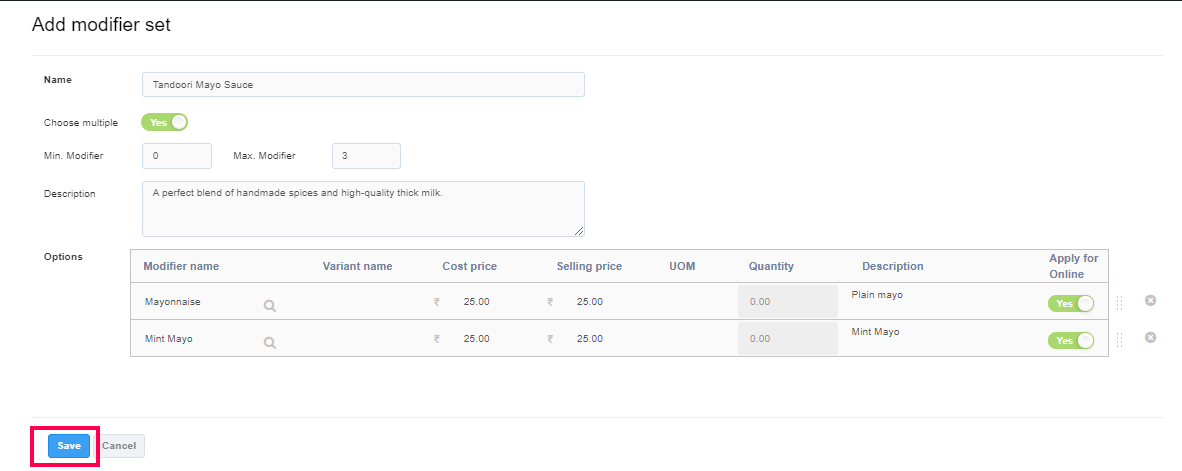Click search icon in Mint Mayo row
Image resolution: width=1182 pixels, height=471 pixels.
click(270, 342)
